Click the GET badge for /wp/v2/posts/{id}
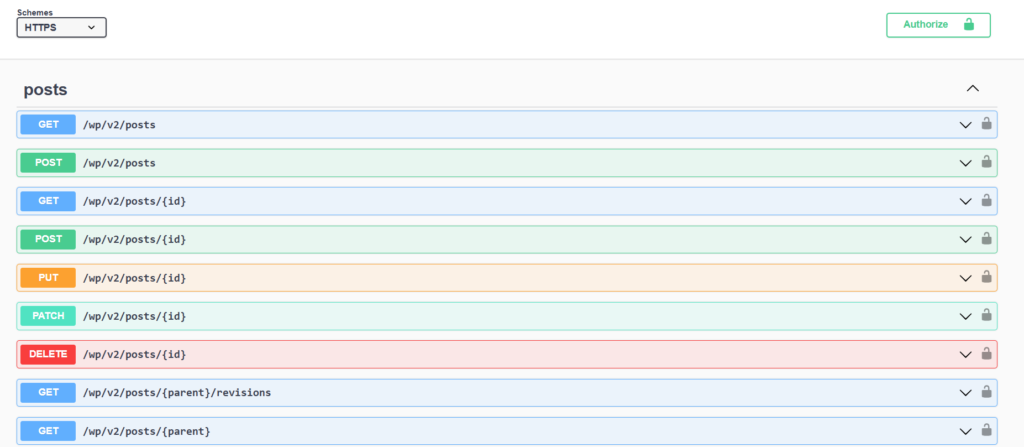Viewport: 1024px width, 447px height. pyautogui.click(x=48, y=201)
